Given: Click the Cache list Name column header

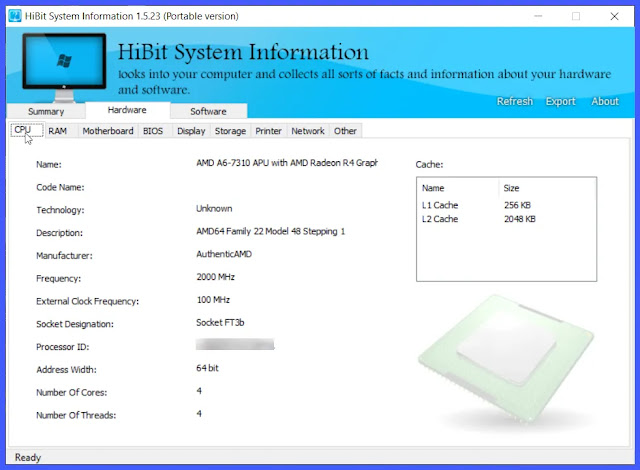Looking at the screenshot, I should [458, 188].
